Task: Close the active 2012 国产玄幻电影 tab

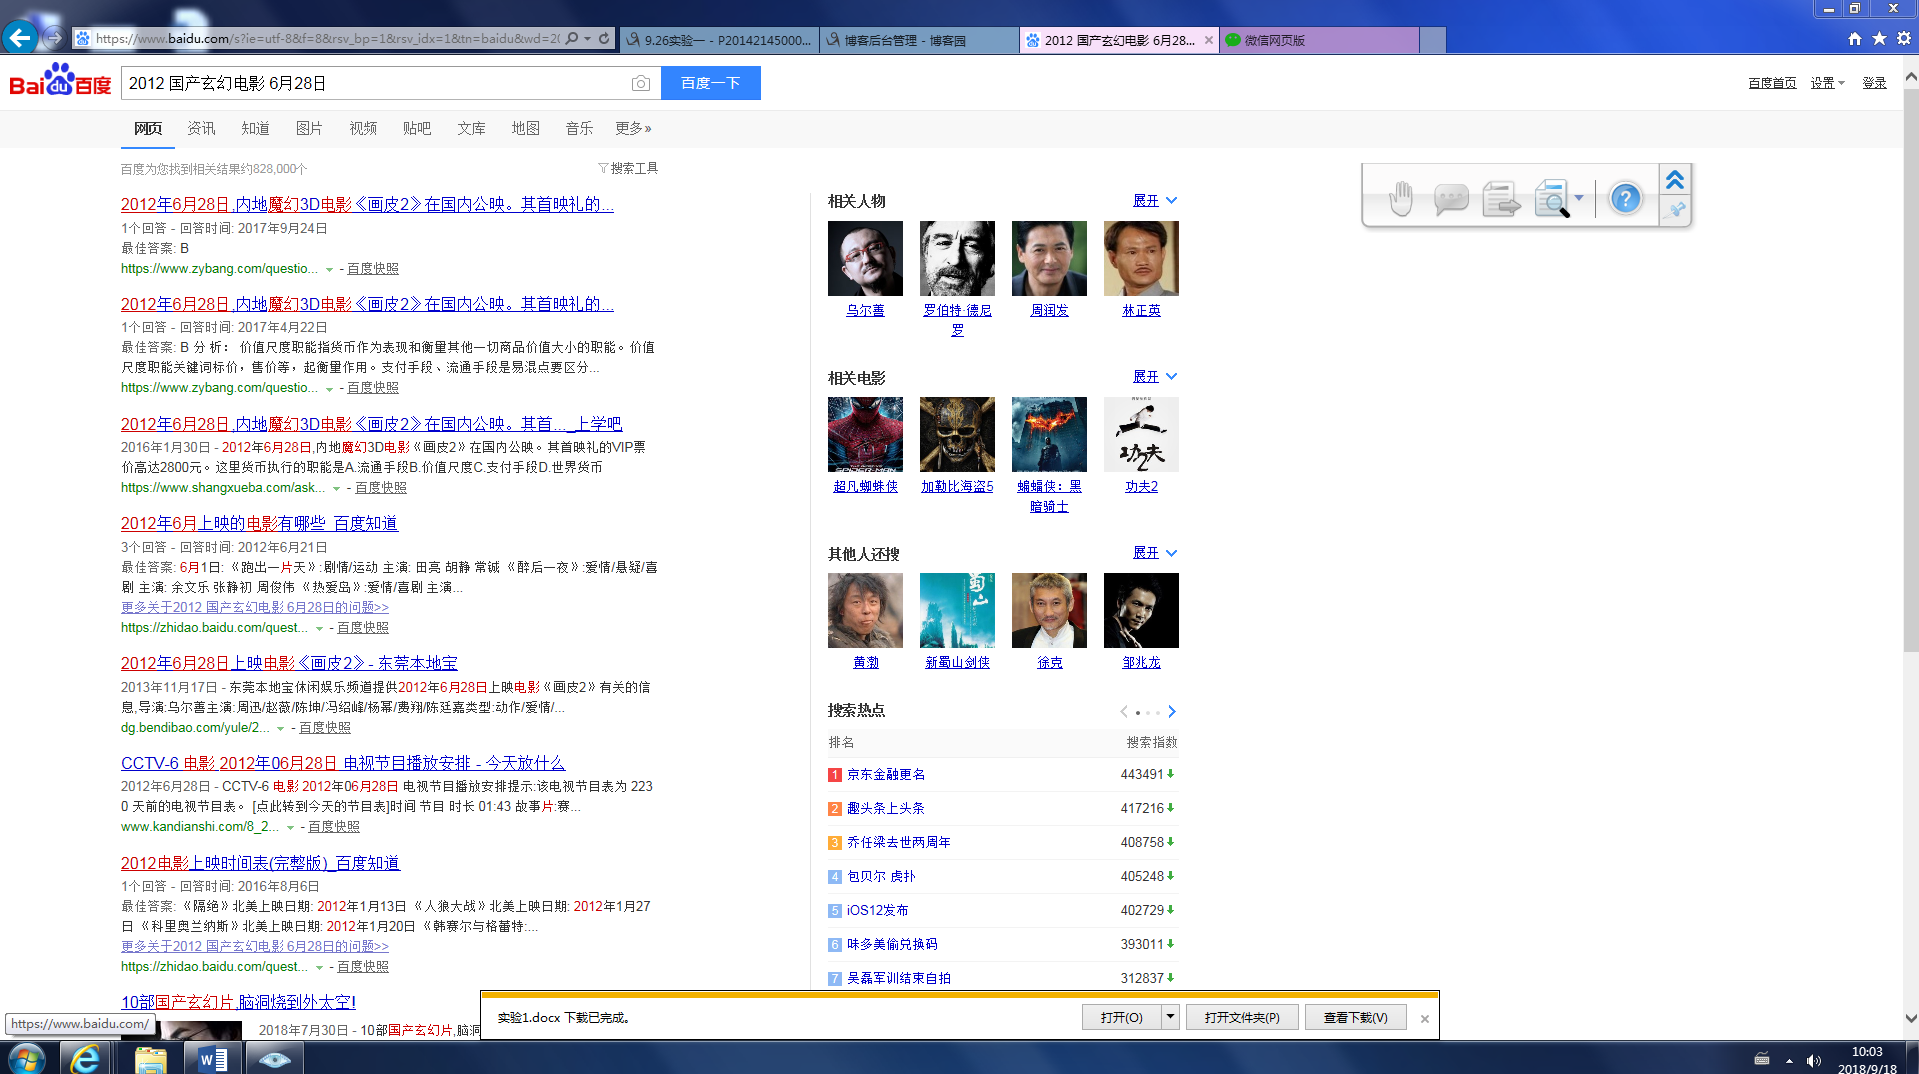Action: tap(1209, 40)
